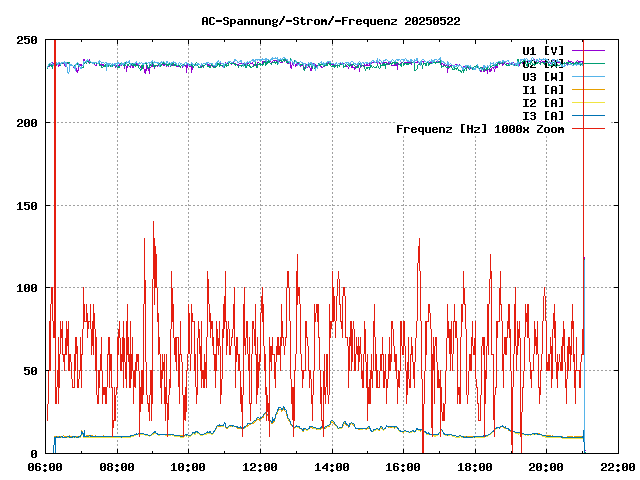640x480 pixels.
Task: Click the dark blue I3 [A] legend line
Action: pyautogui.click(x=588, y=115)
